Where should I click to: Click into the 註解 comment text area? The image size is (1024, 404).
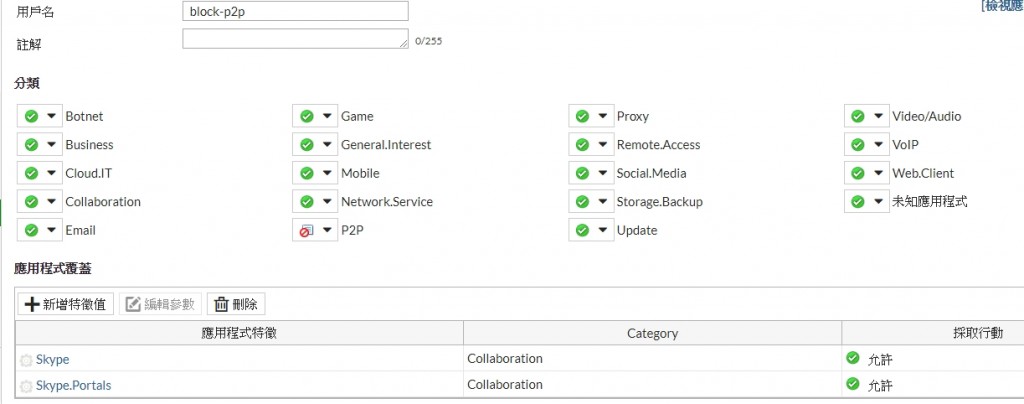[294, 39]
